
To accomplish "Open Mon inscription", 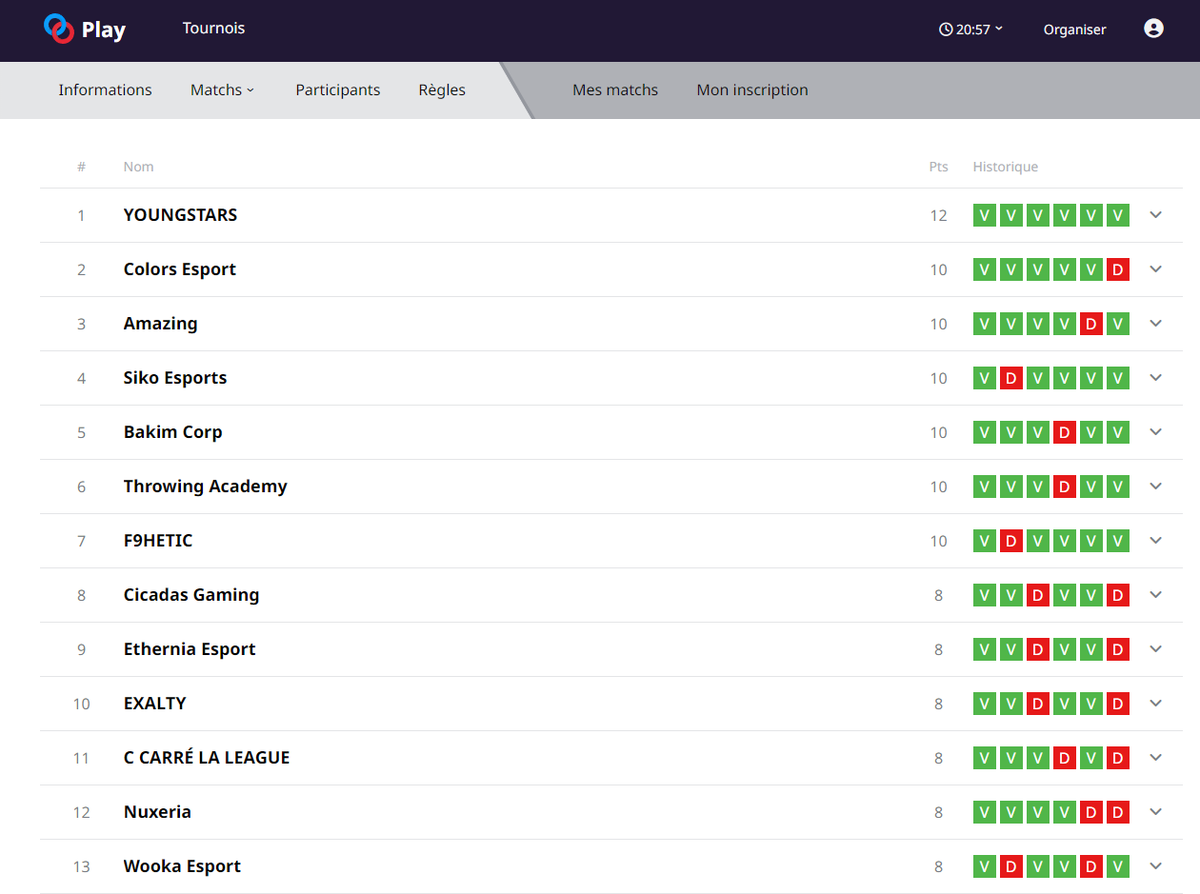I will click(x=752, y=90).
